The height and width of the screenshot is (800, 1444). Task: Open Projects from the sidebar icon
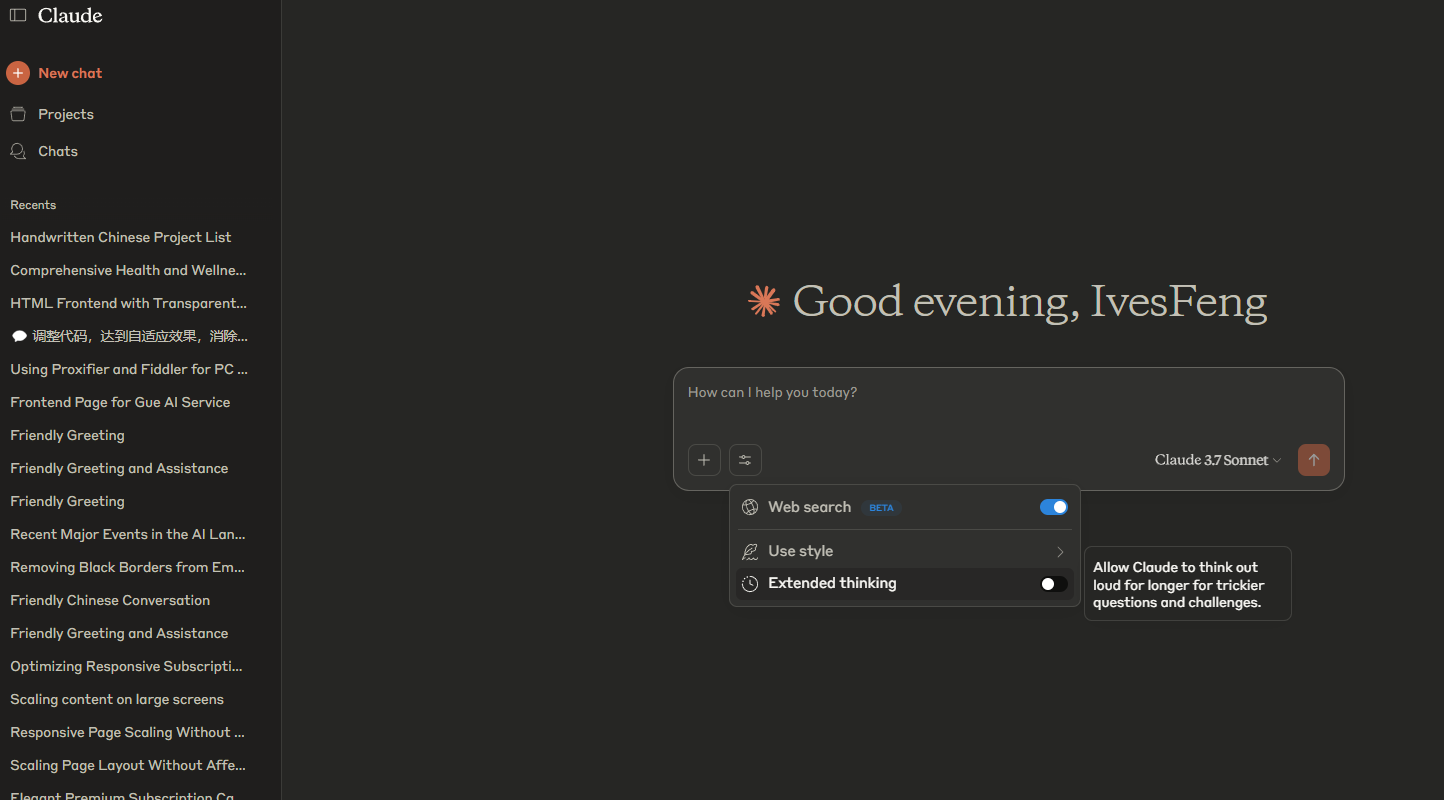tap(18, 114)
